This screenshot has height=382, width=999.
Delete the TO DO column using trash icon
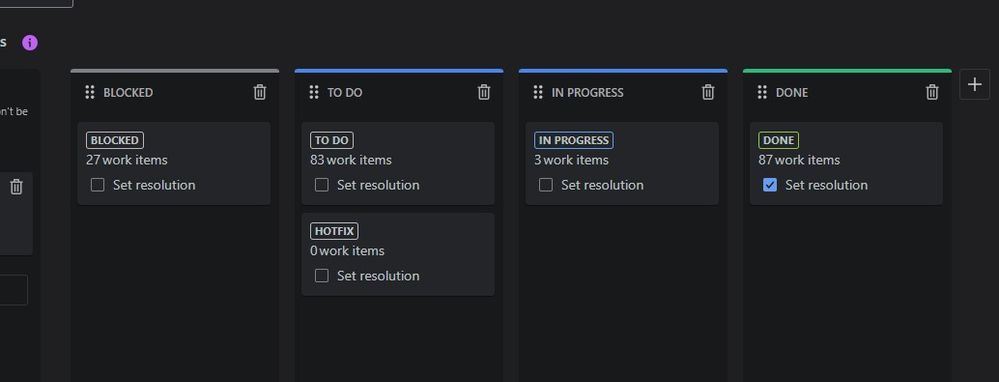pyautogui.click(x=484, y=92)
